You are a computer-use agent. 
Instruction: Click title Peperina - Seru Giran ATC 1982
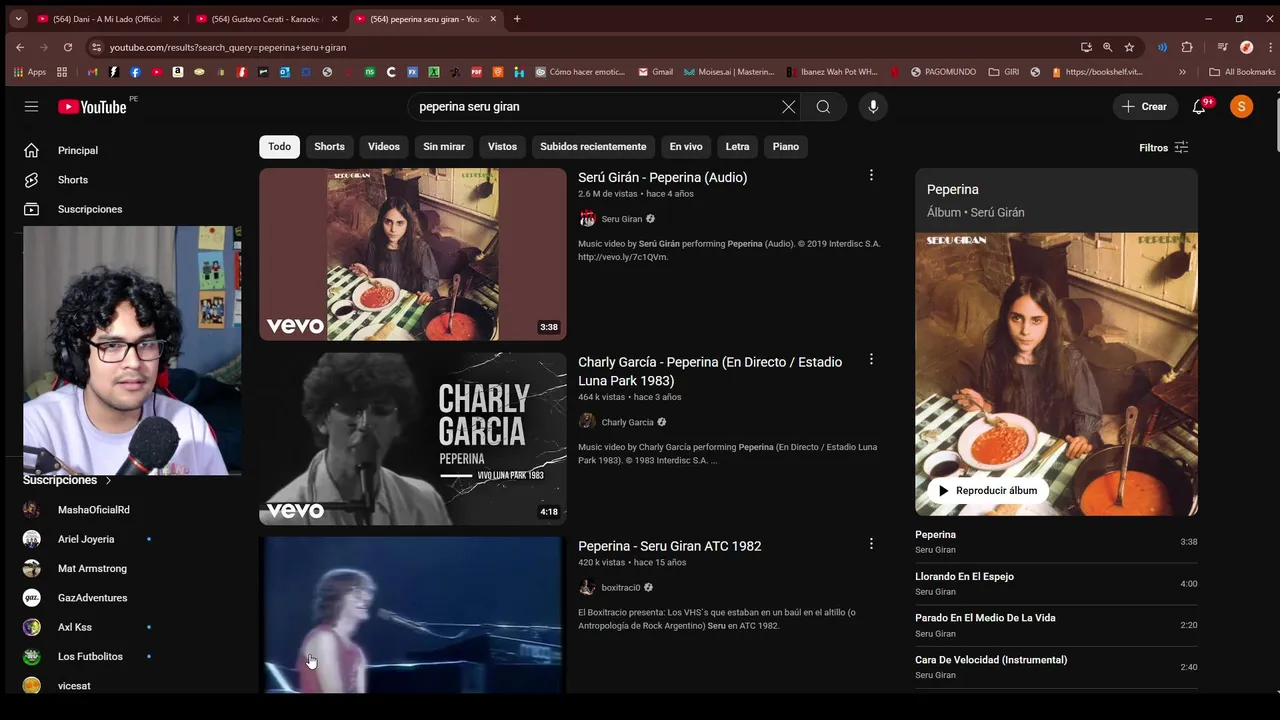click(x=669, y=546)
